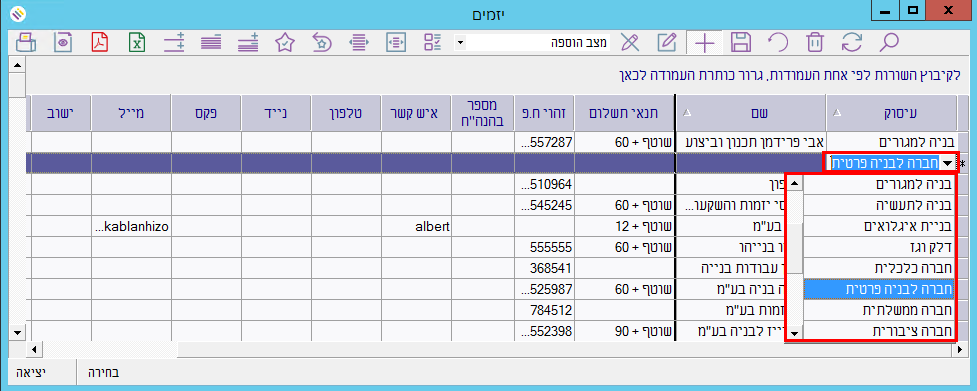Select בניית איגלואים from the dropdown list
The height and width of the screenshot is (391, 977).
tap(879, 227)
